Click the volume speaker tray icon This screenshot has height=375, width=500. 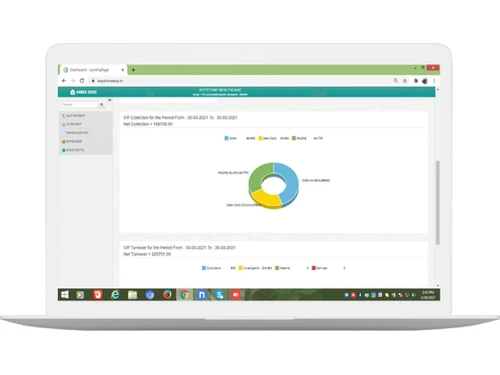click(x=414, y=295)
